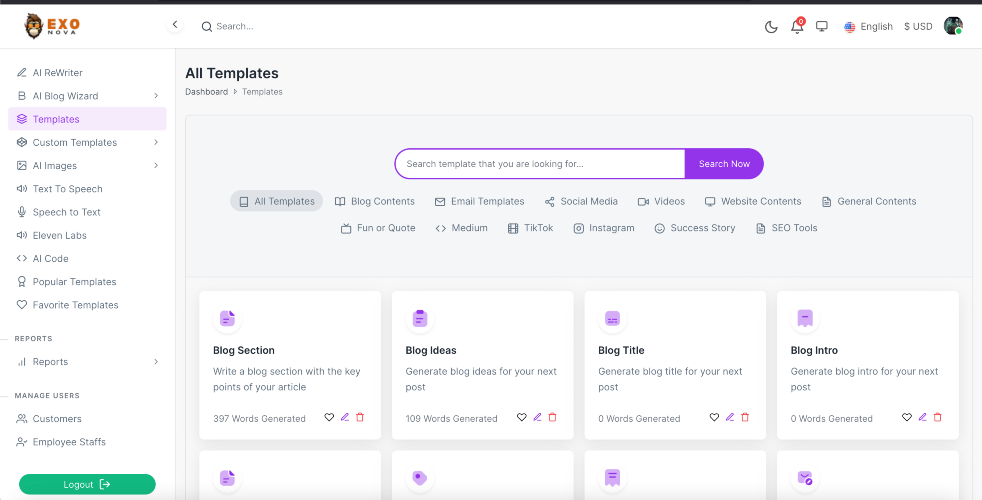
Task: Filter by Instagram category
Action: pos(604,228)
